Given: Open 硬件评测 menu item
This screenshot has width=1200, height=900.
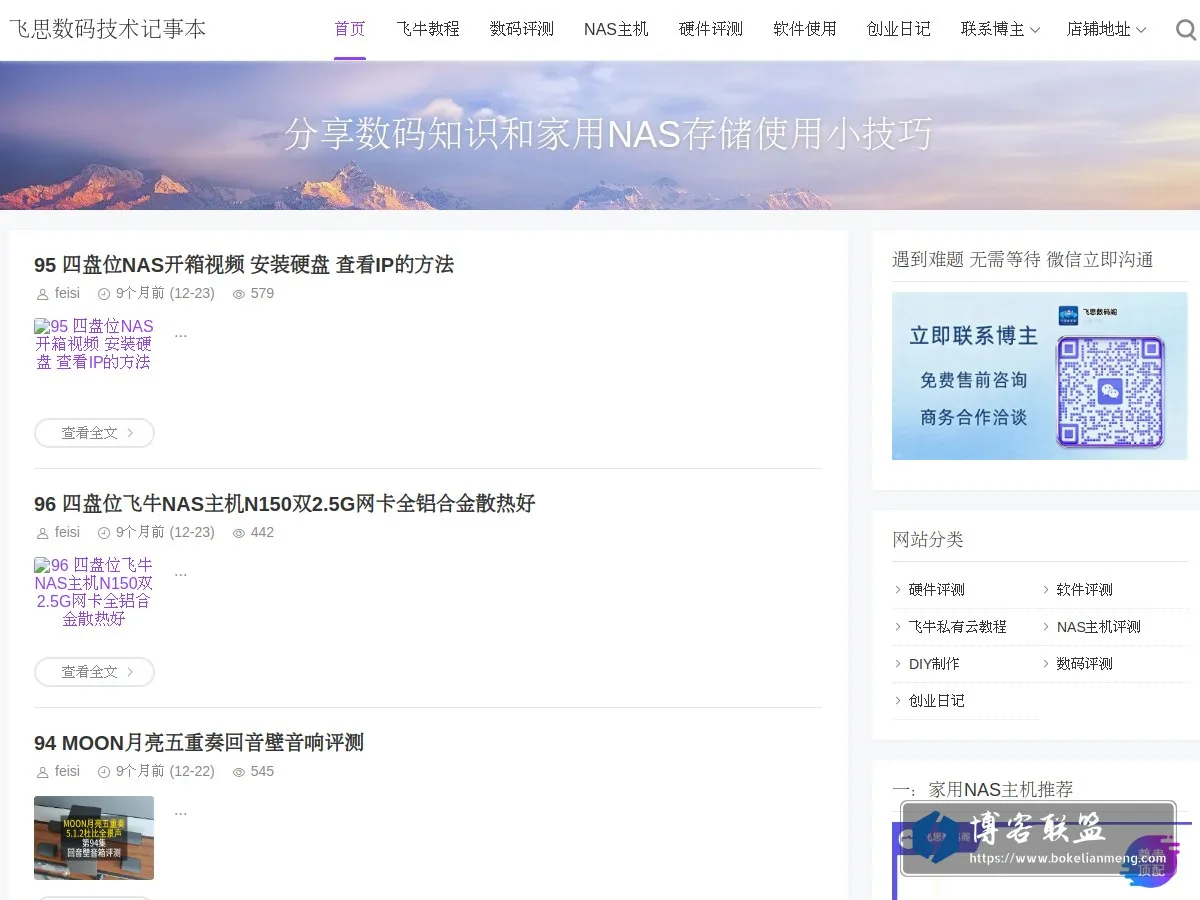Looking at the screenshot, I should 711,29.
